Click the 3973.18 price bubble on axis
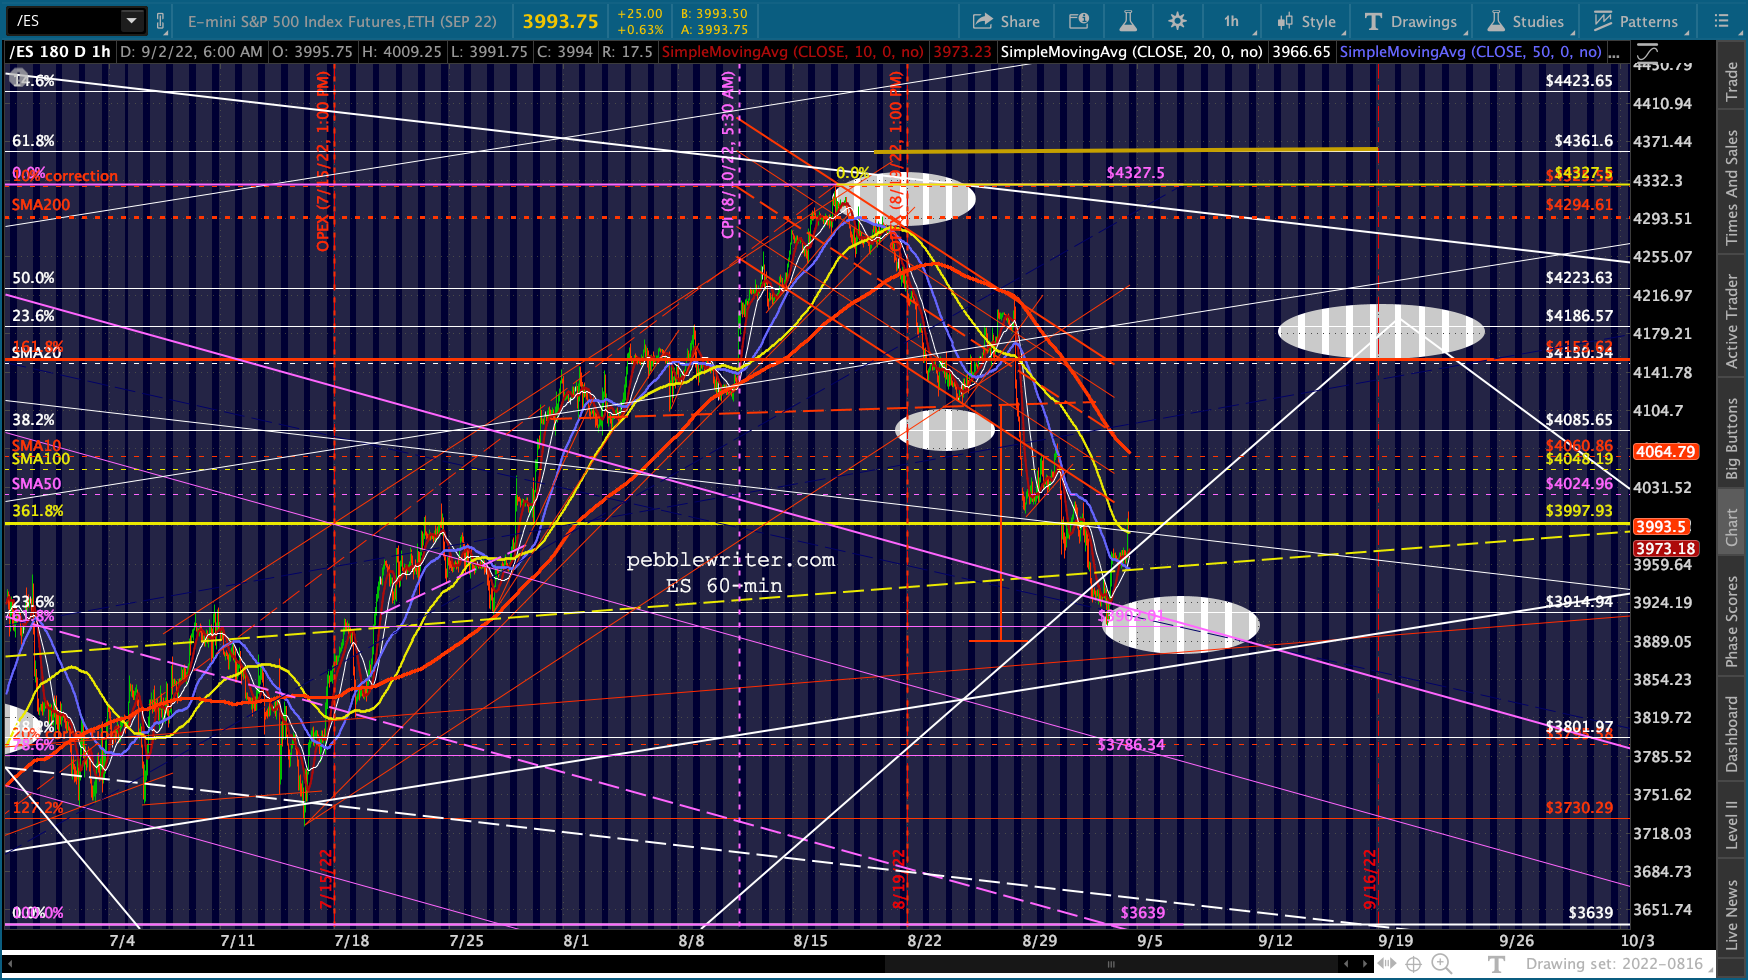This screenshot has height=980, width=1748. (x=1665, y=548)
